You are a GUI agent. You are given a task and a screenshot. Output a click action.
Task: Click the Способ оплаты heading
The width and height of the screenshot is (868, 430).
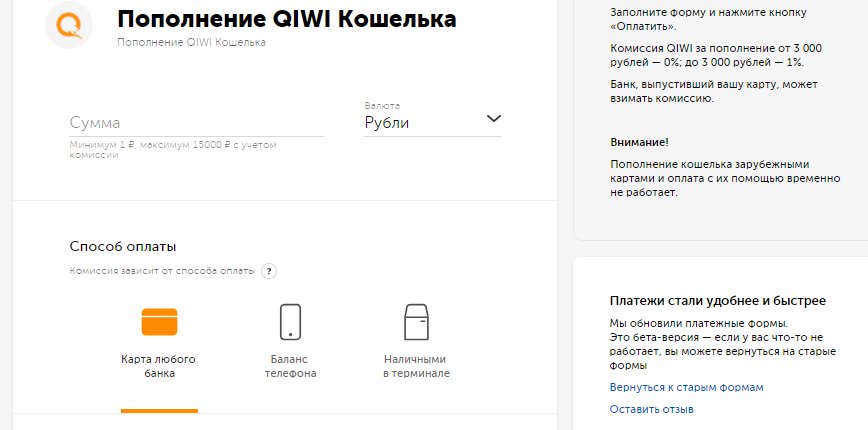pyautogui.click(x=123, y=247)
